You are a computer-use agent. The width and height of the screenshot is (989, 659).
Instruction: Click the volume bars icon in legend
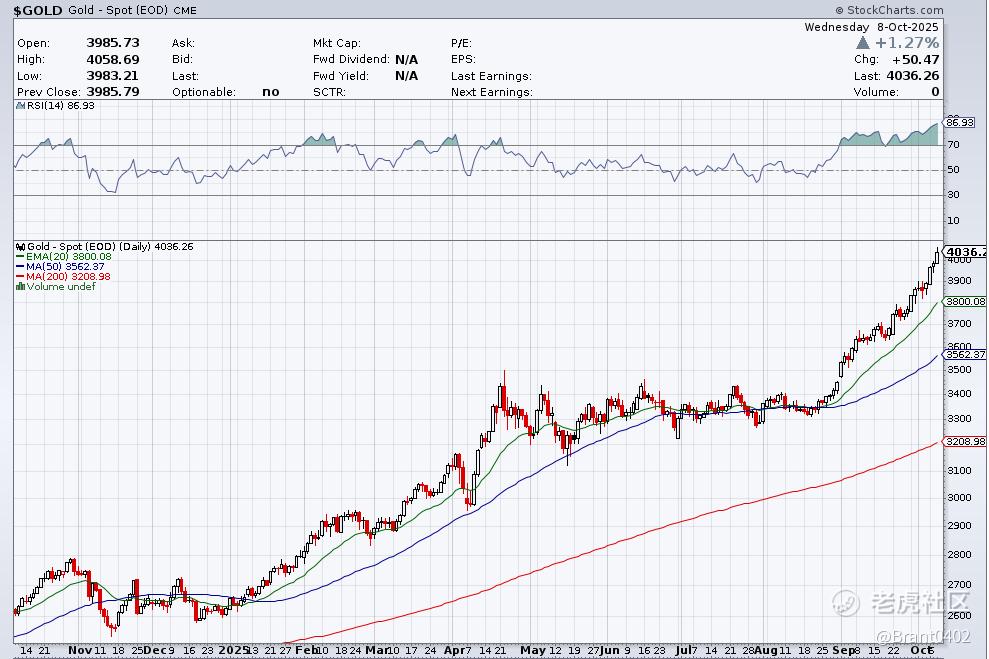(20, 287)
